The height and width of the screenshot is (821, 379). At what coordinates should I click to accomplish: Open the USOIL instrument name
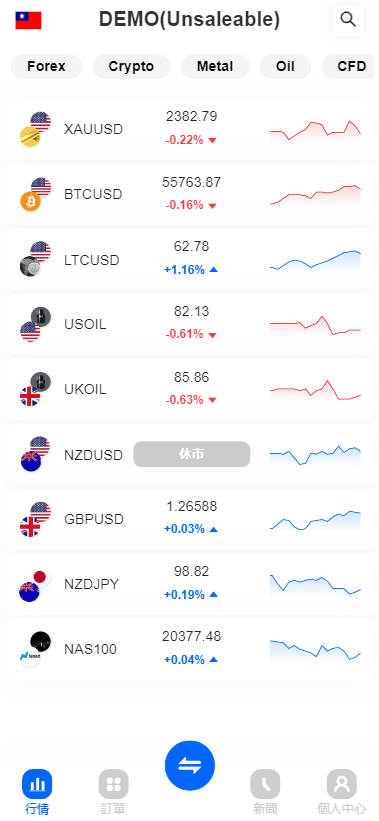tap(85, 324)
